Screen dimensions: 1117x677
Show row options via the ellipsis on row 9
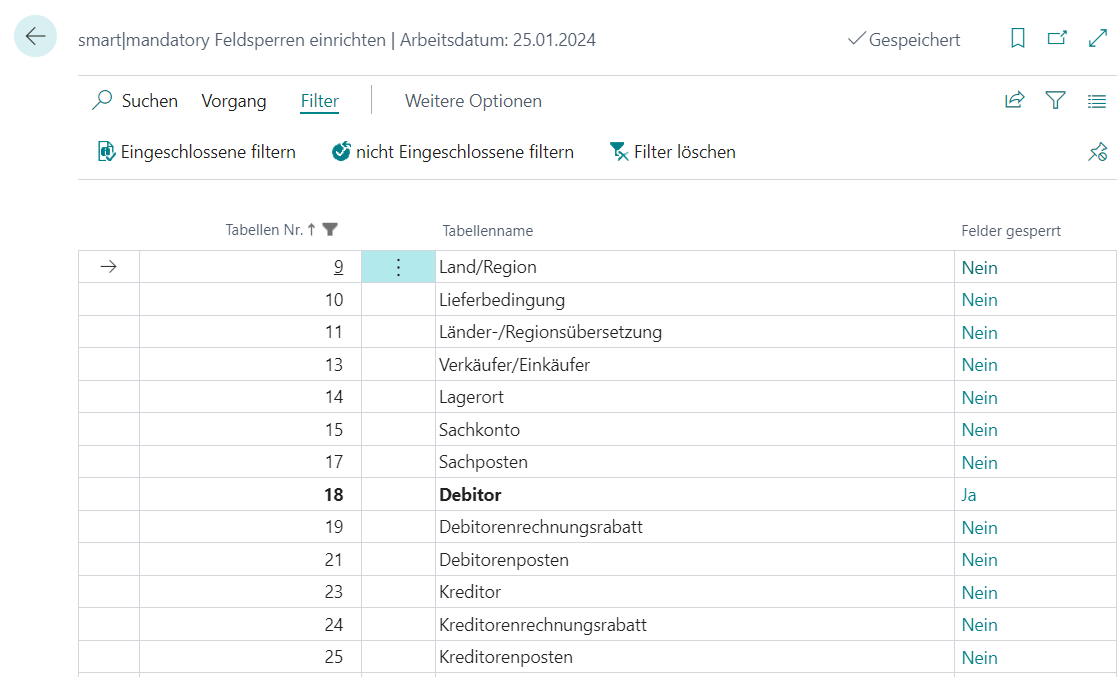tap(398, 266)
